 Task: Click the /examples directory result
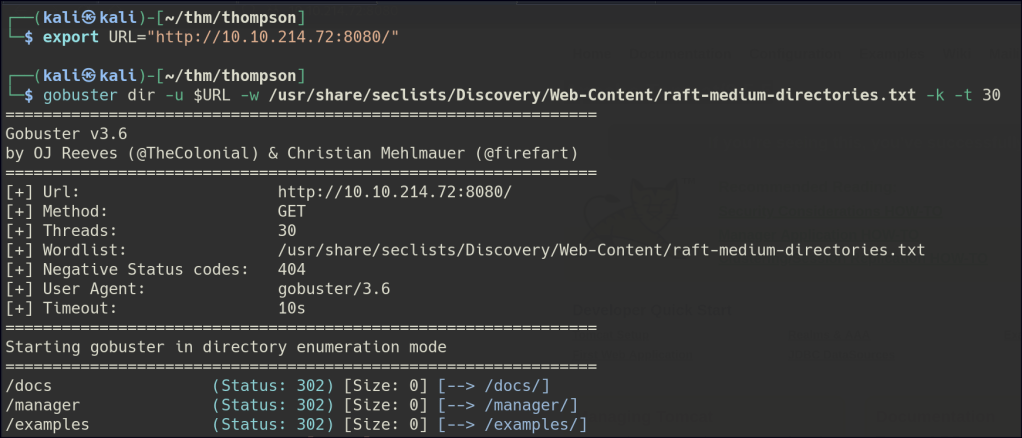pyautogui.click(x=46, y=424)
